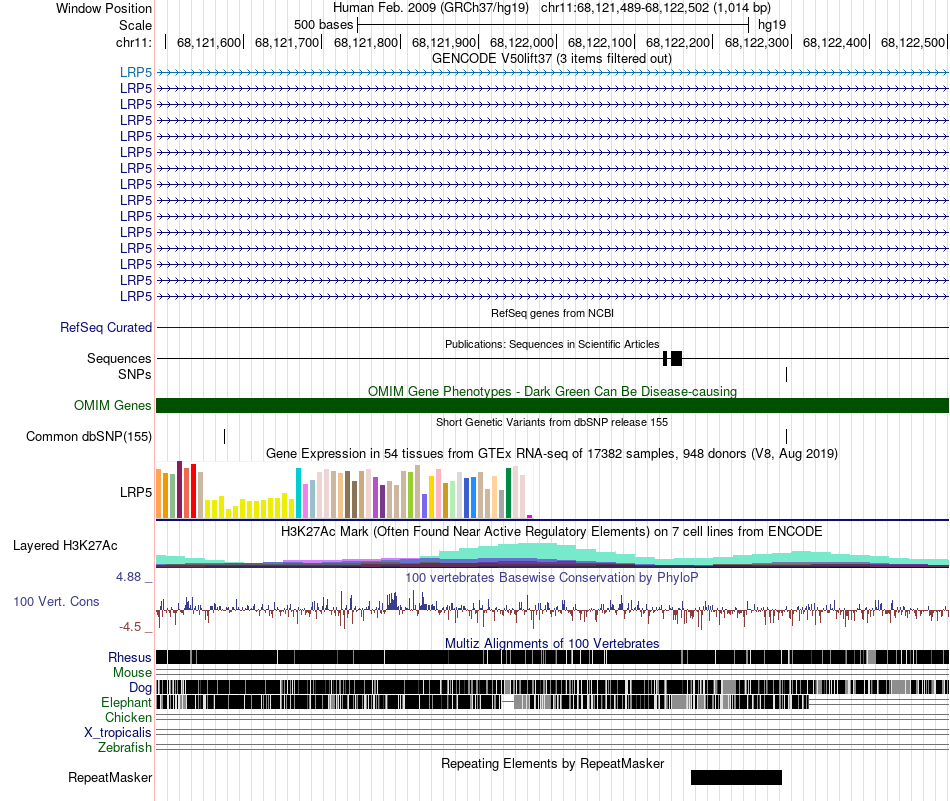
Task: Click the cyan bar in the GTEx chart
Action: point(298,493)
